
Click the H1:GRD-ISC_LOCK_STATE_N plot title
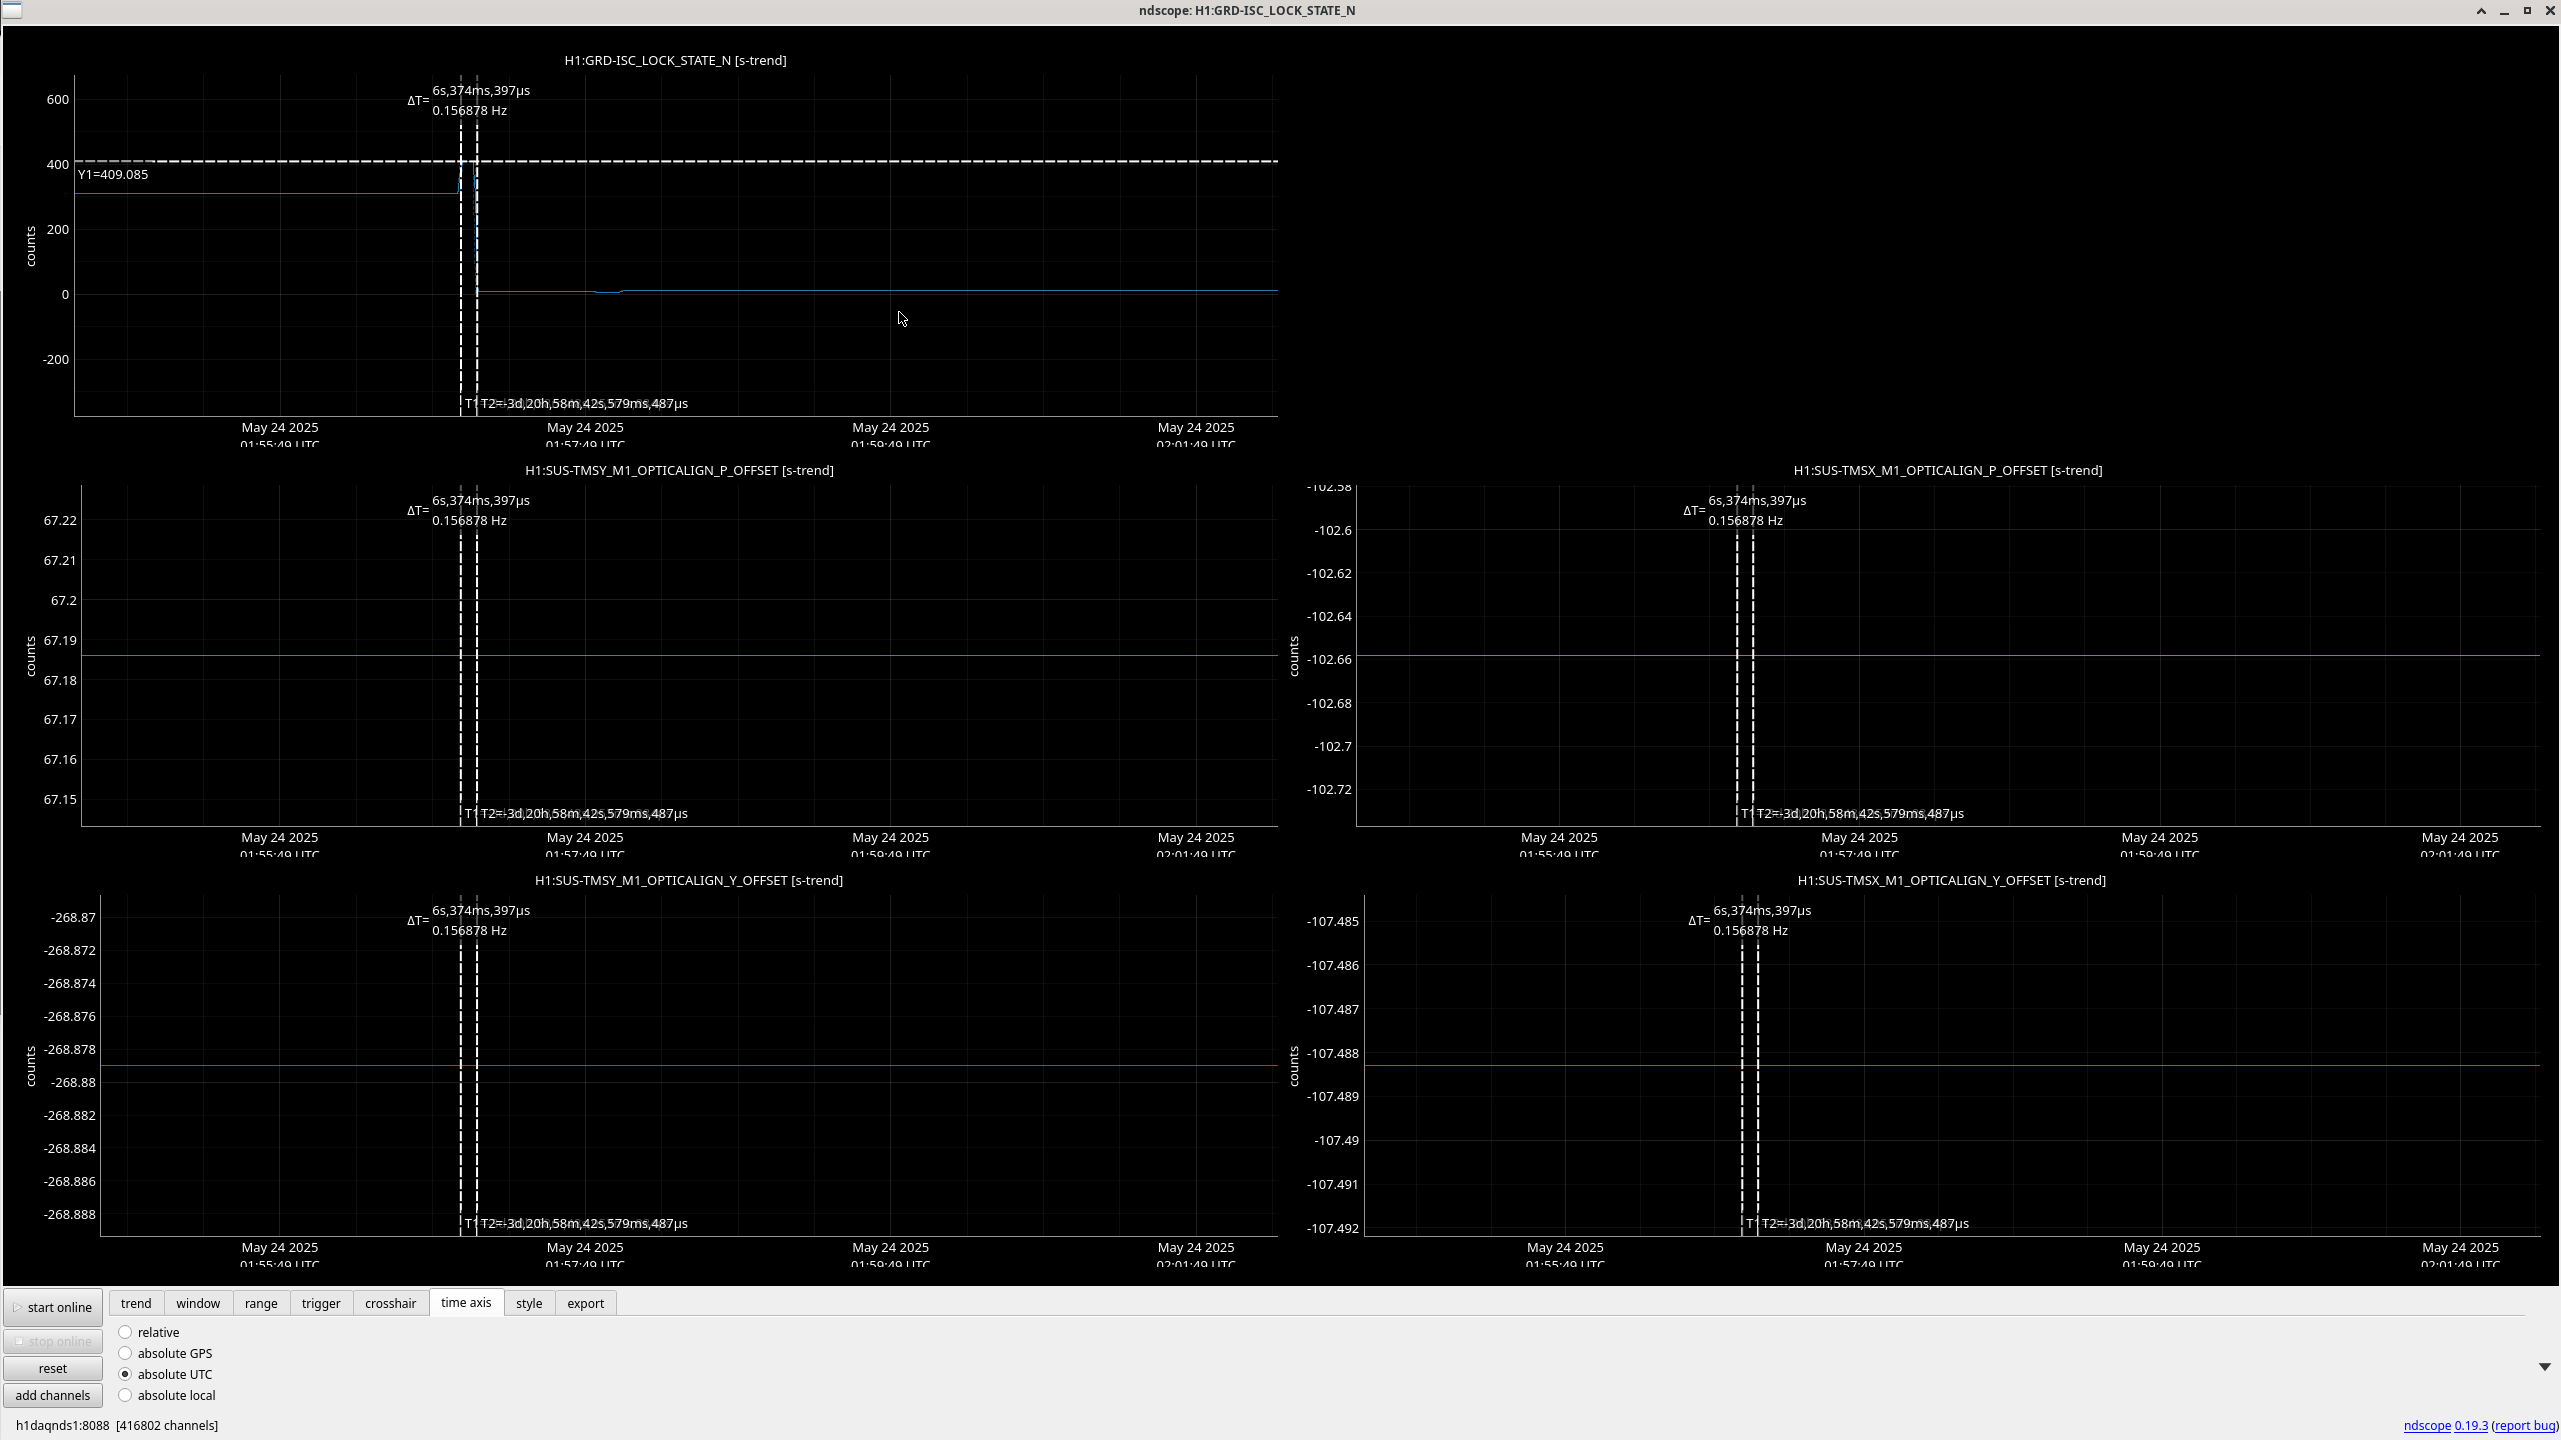coord(675,60)
